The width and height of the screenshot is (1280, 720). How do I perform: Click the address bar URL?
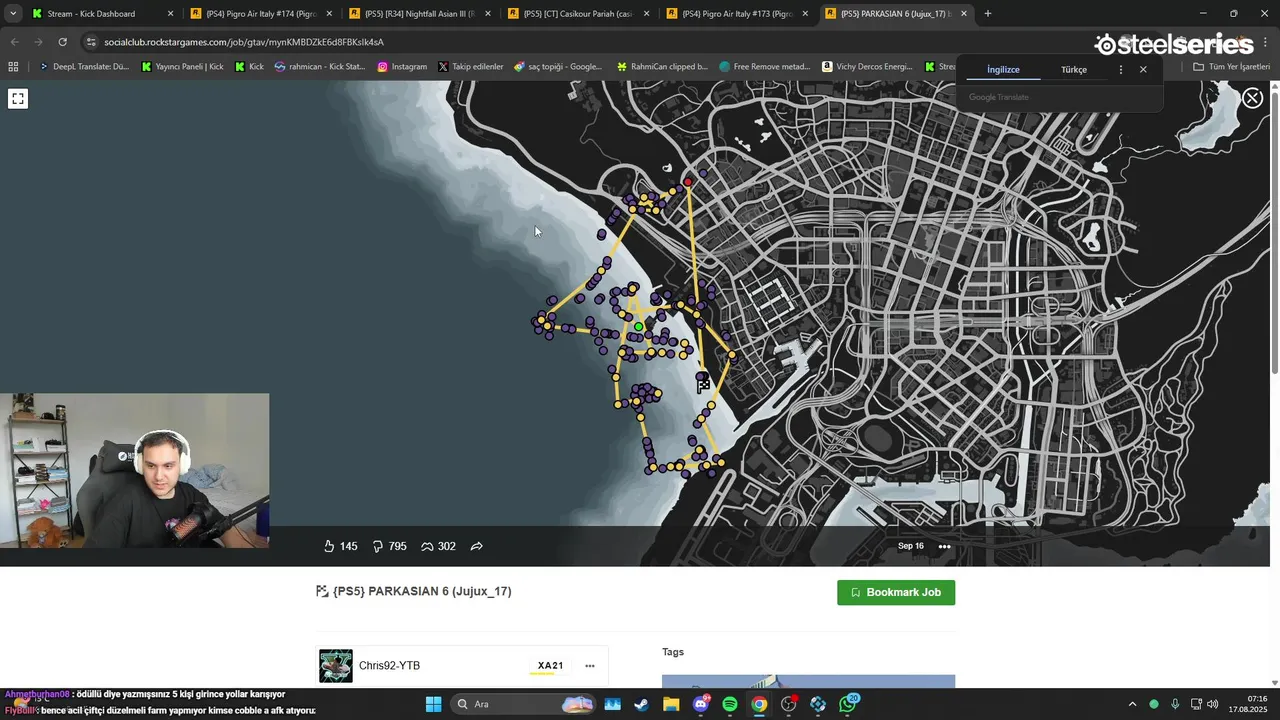[244, 42]
